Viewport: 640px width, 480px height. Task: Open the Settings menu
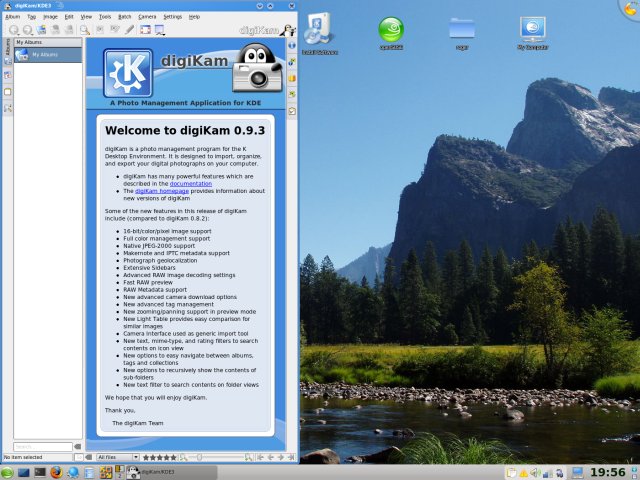(172, 17)
